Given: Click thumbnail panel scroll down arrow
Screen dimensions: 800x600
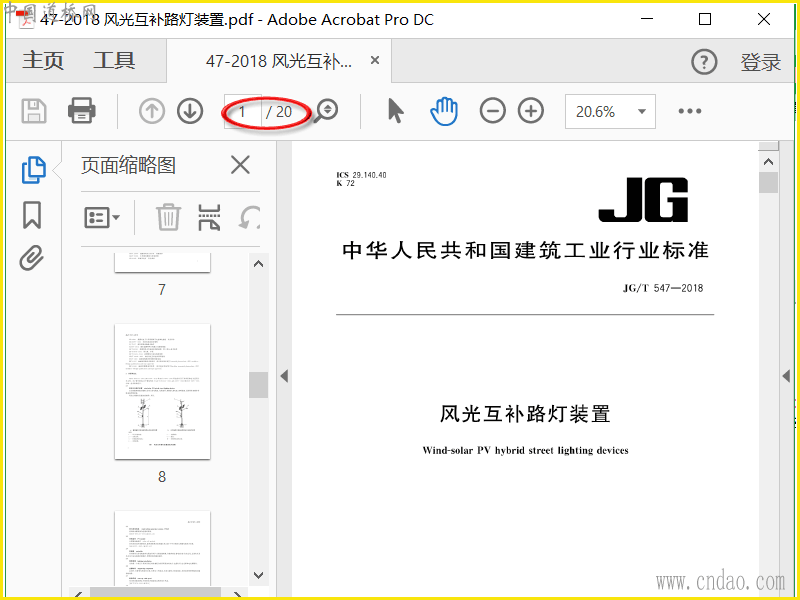Looking at the screenshot, I should [x=259, y=575].
